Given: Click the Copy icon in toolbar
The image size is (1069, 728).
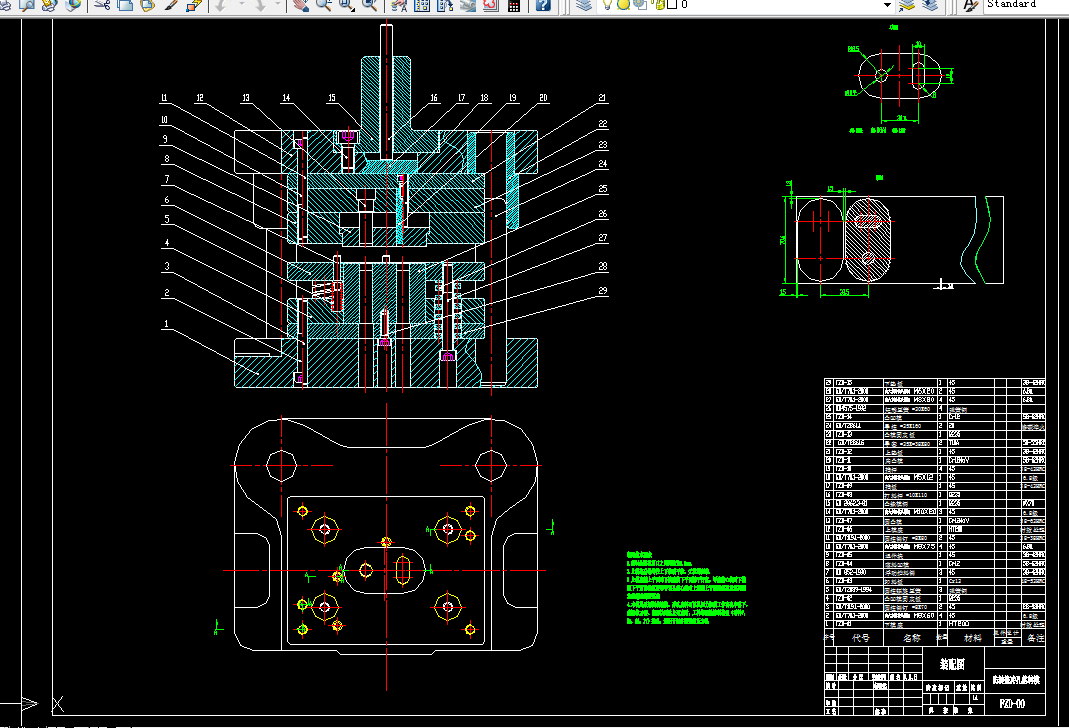Looking at the screenshot, I should pos(125,5).
